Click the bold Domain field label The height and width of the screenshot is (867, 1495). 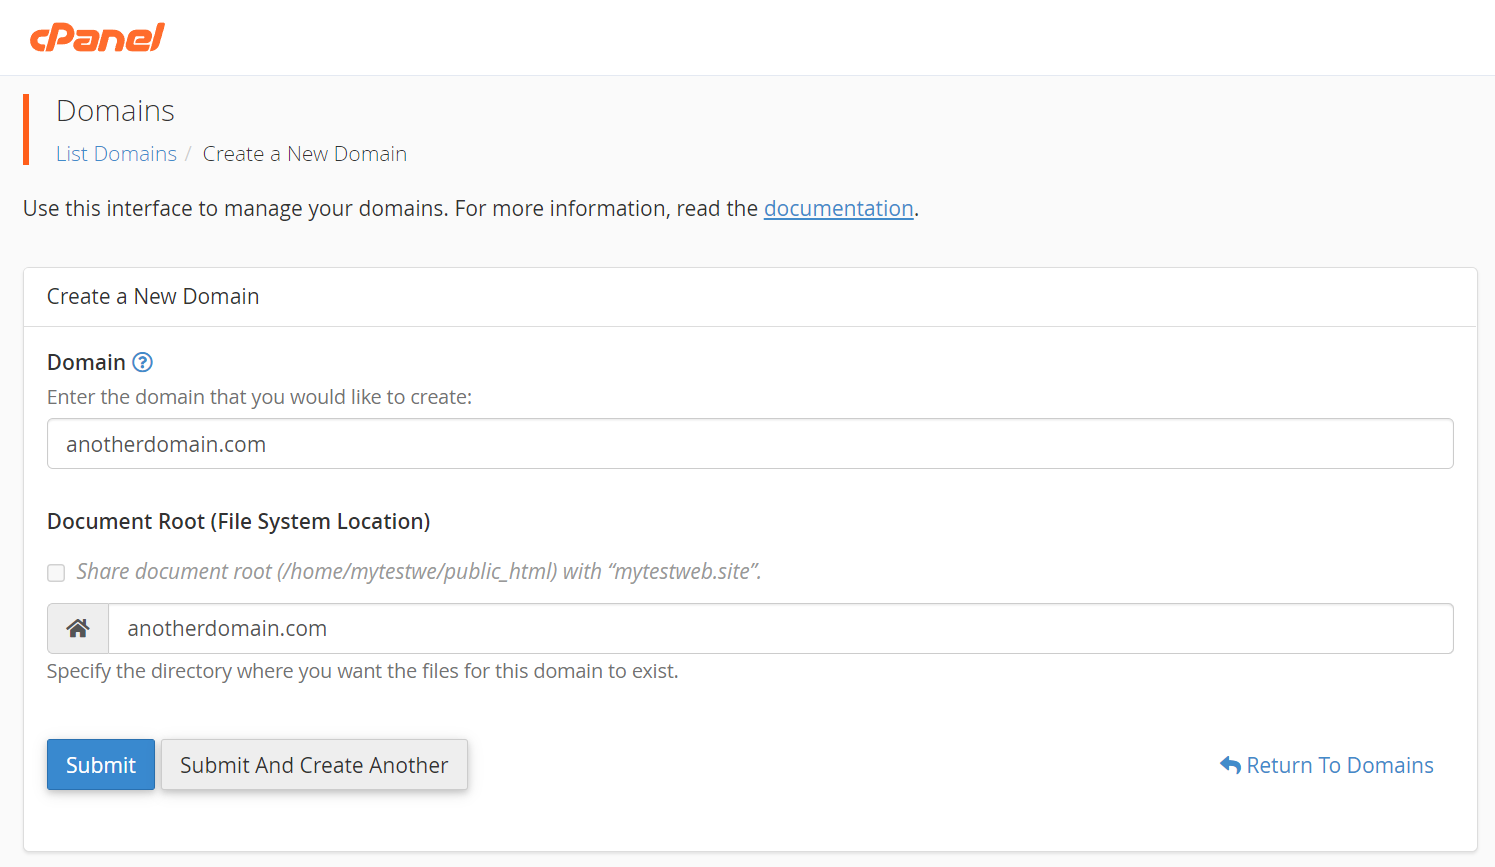click(86, 362)
